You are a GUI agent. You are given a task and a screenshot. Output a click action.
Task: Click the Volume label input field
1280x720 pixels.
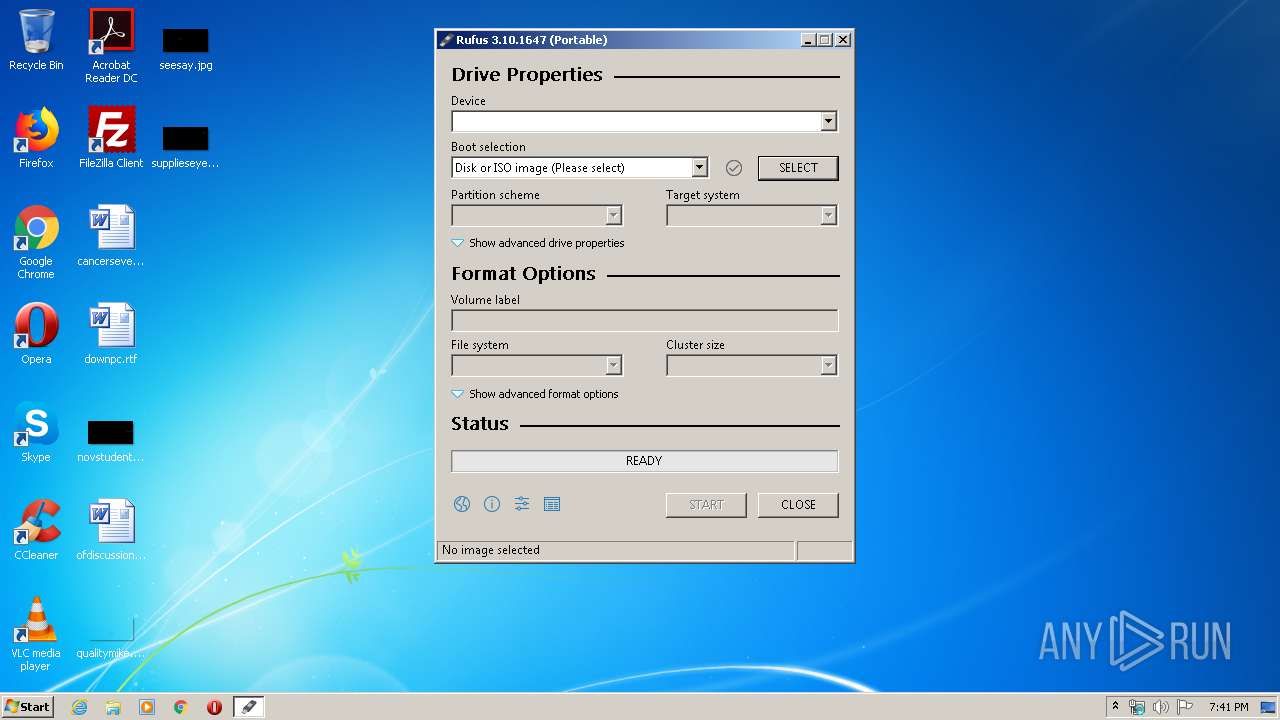[x=644, y=320]
